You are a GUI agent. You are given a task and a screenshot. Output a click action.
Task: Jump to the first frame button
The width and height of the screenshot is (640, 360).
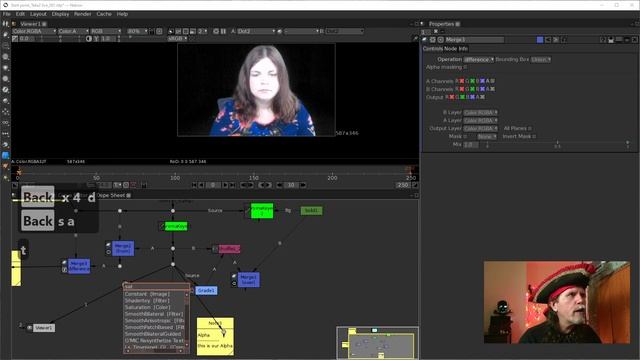click(x=194, y=185)
